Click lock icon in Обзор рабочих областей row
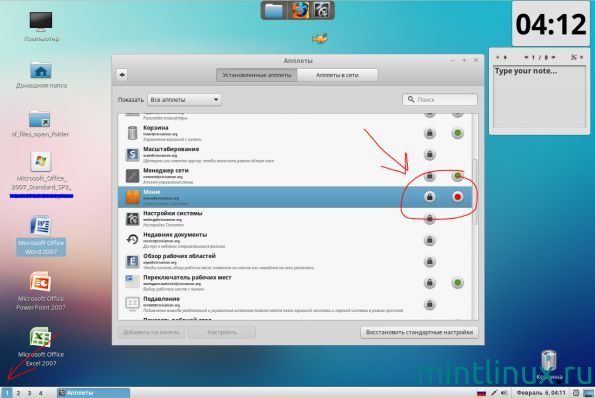 tap(430, 261)
